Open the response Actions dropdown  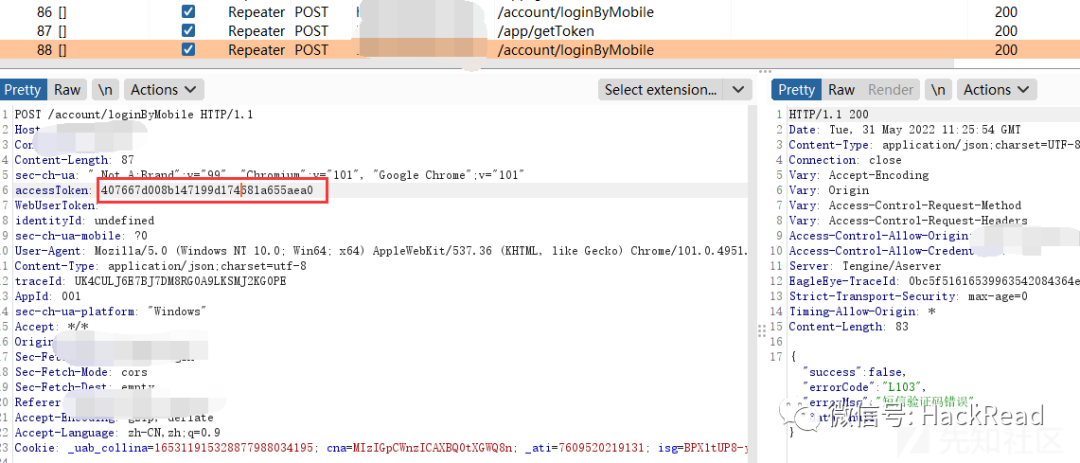click(x=997, y=90)
